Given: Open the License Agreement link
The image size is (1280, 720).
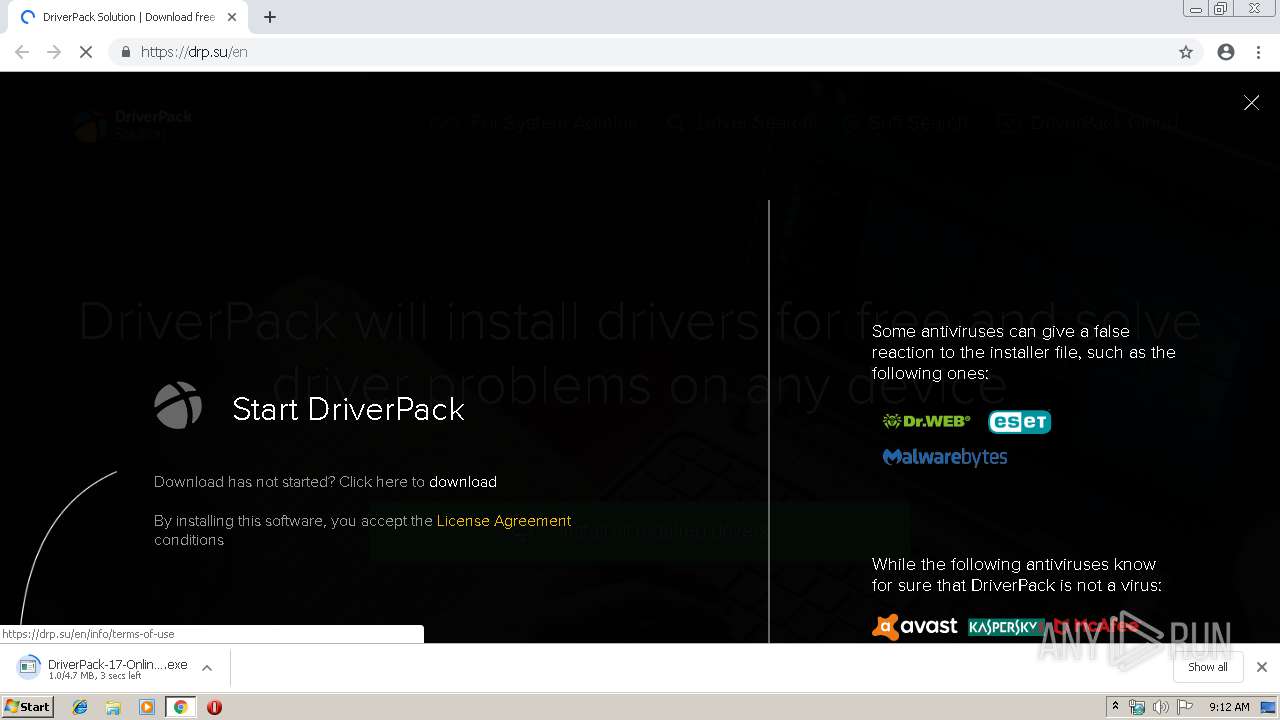Looking at the screenshot, I should point(504,521).
